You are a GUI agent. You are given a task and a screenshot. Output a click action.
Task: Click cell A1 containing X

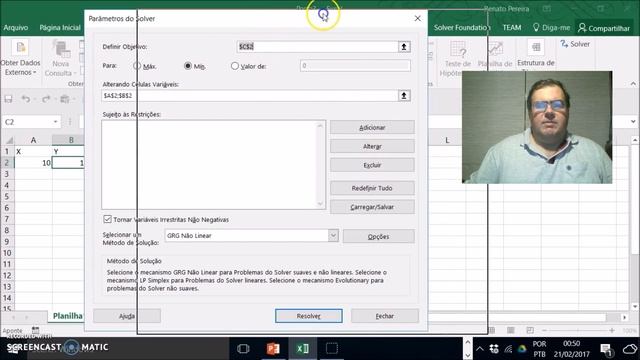(x=33, y=151)
